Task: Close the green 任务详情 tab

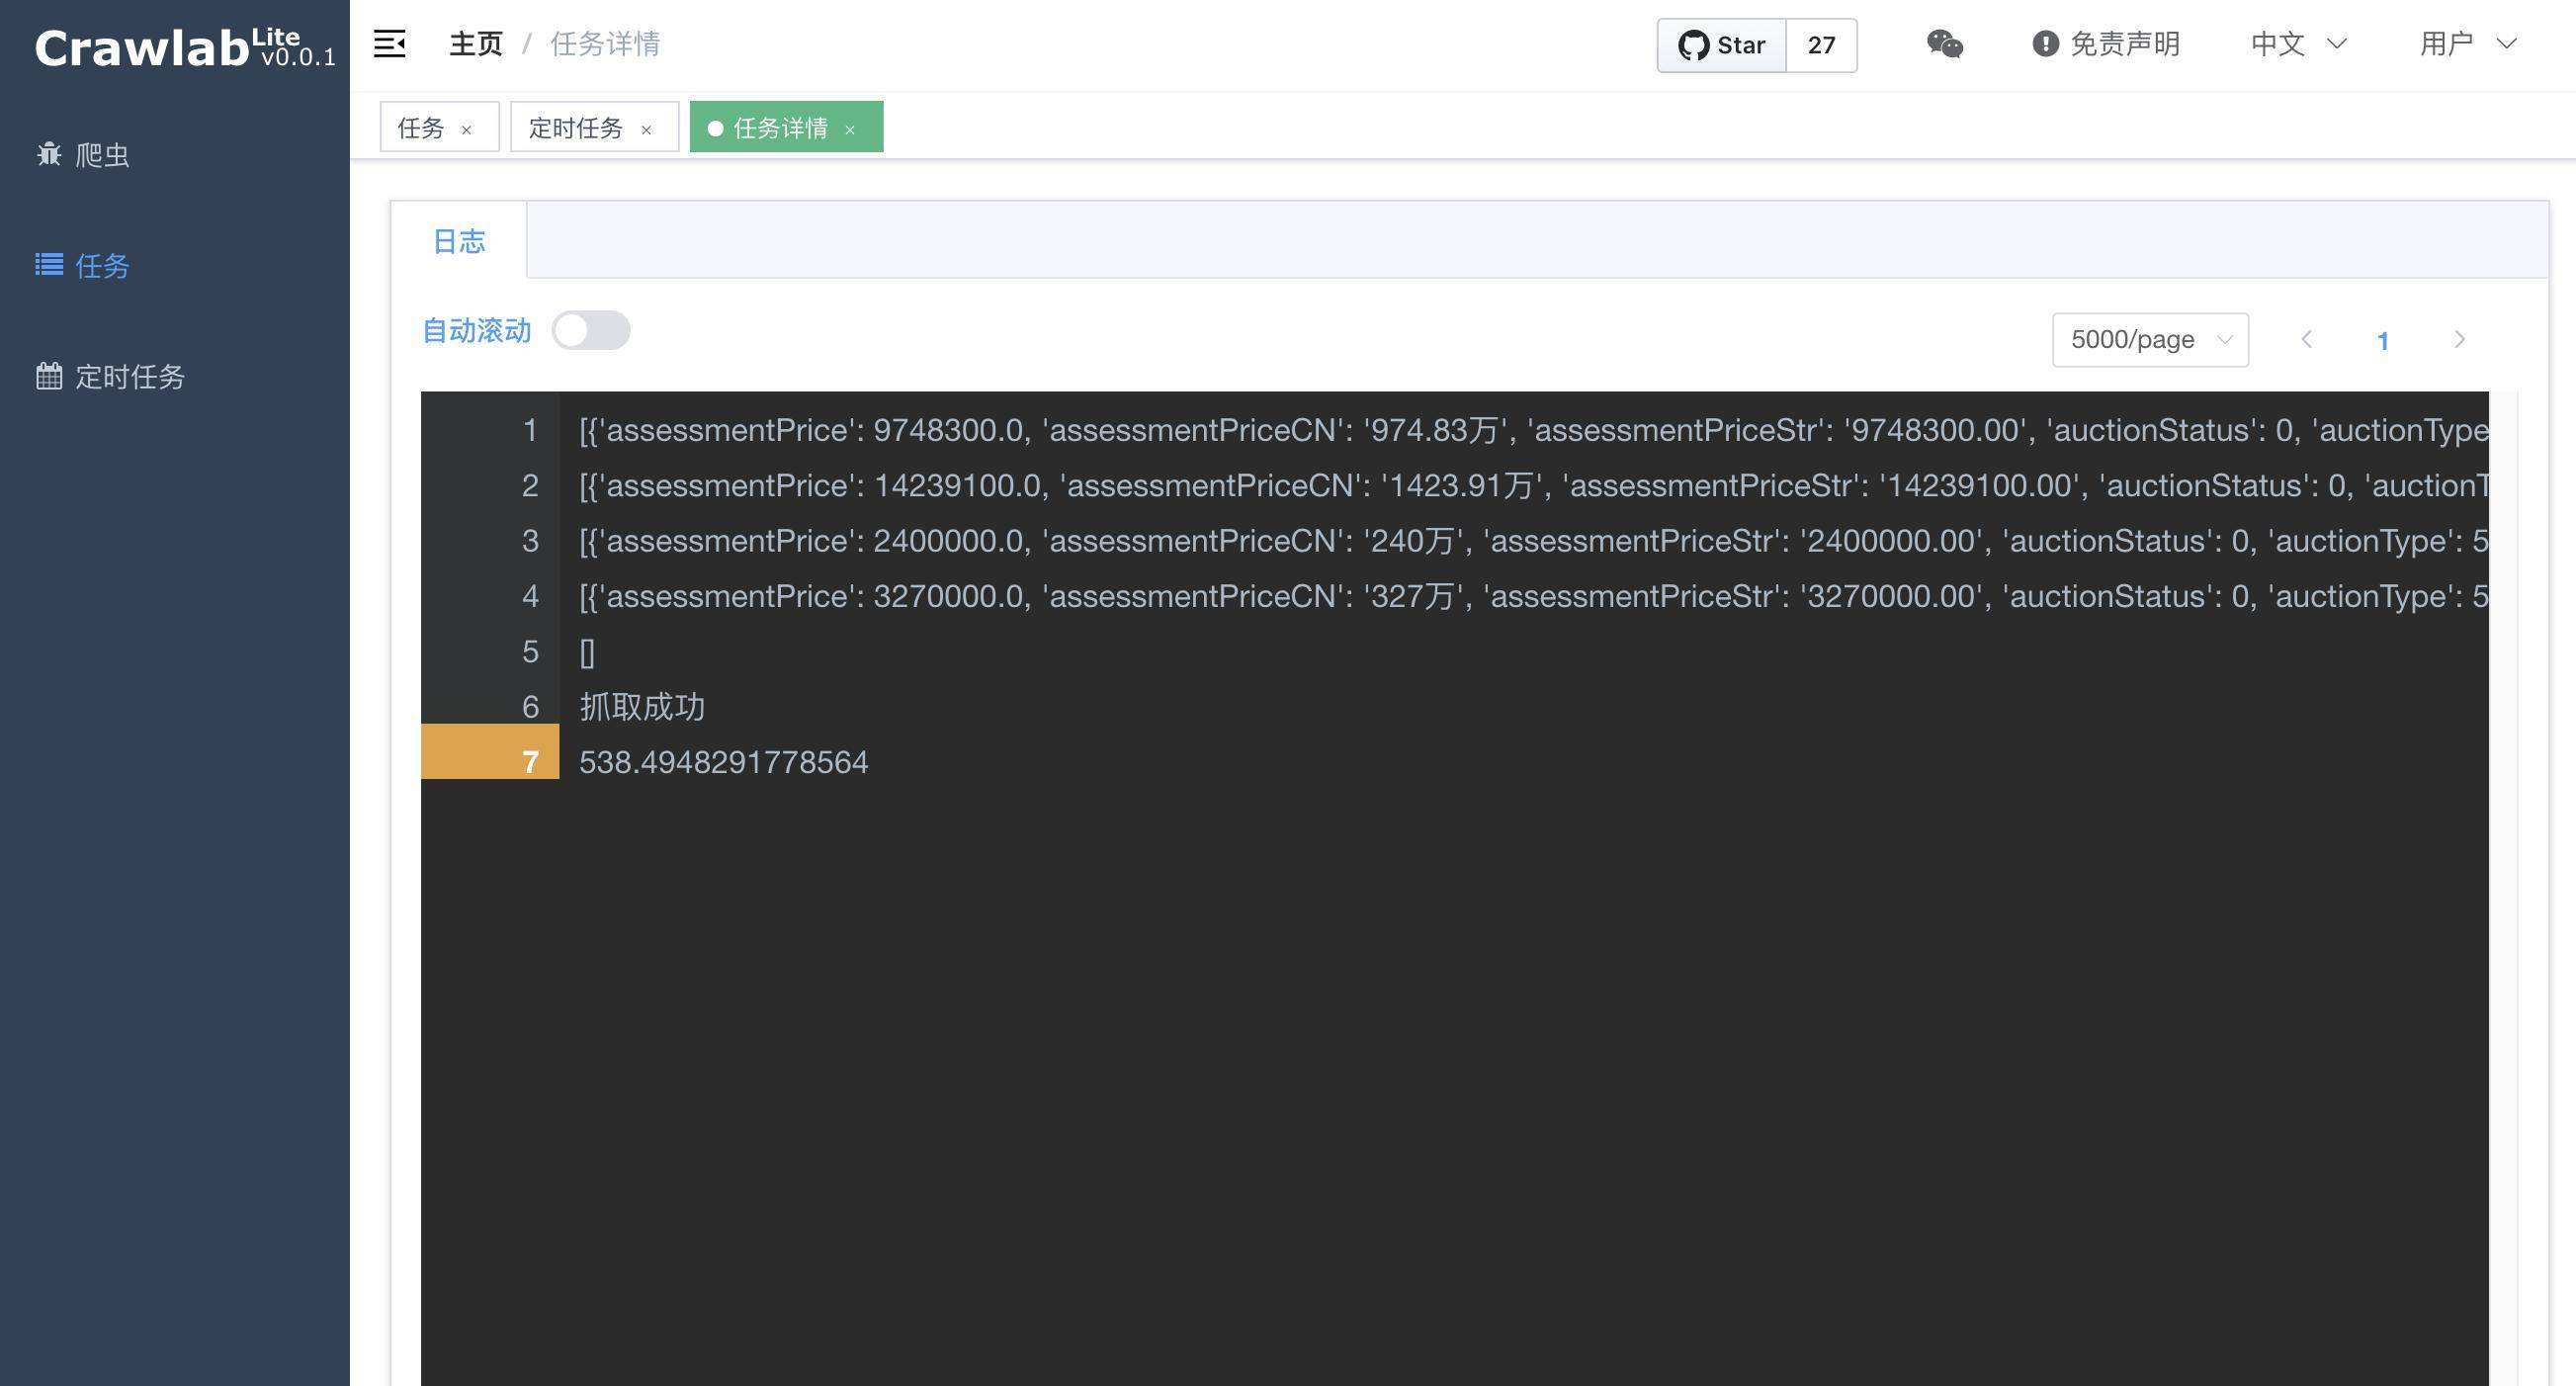Action: (x=850, y=130)
